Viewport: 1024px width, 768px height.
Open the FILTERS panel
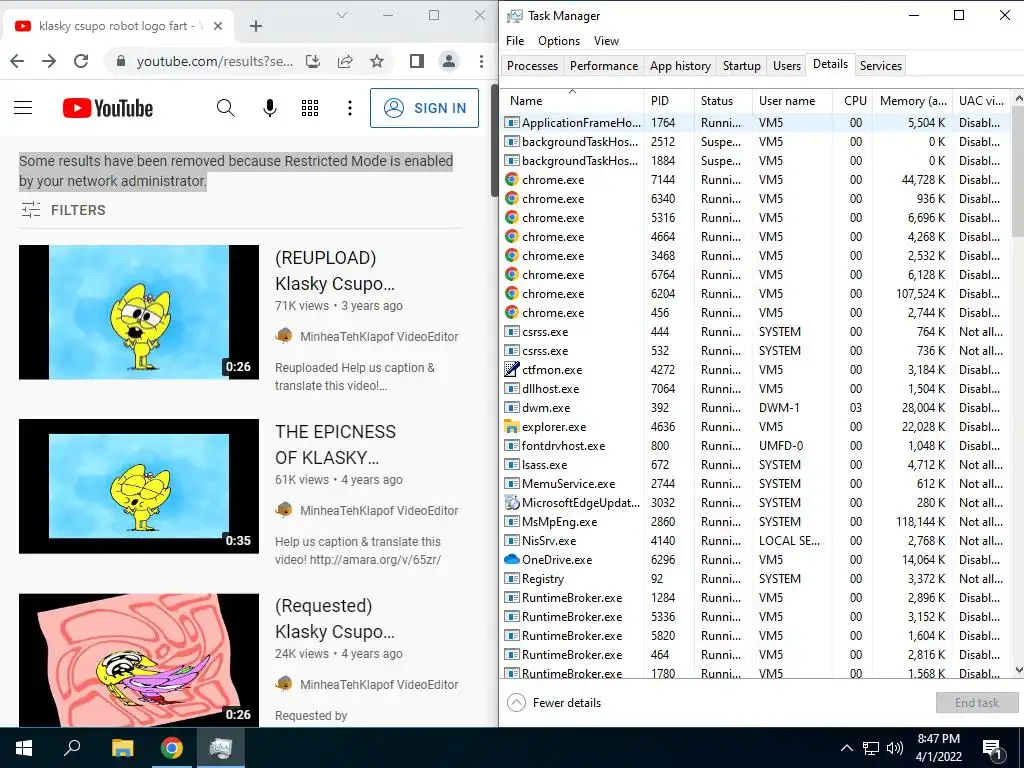63,210
